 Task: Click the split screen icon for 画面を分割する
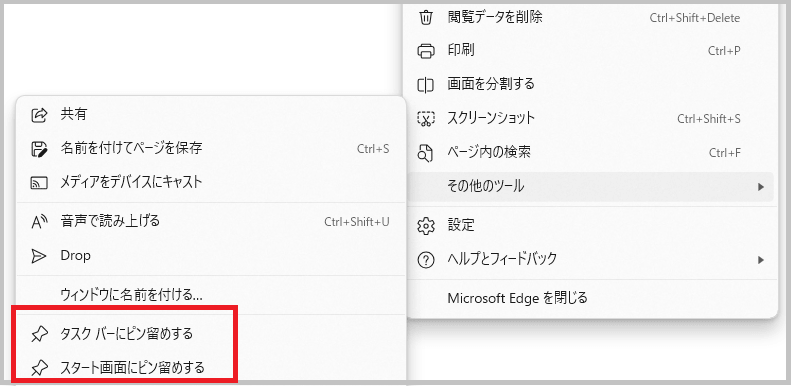[426, 84]
